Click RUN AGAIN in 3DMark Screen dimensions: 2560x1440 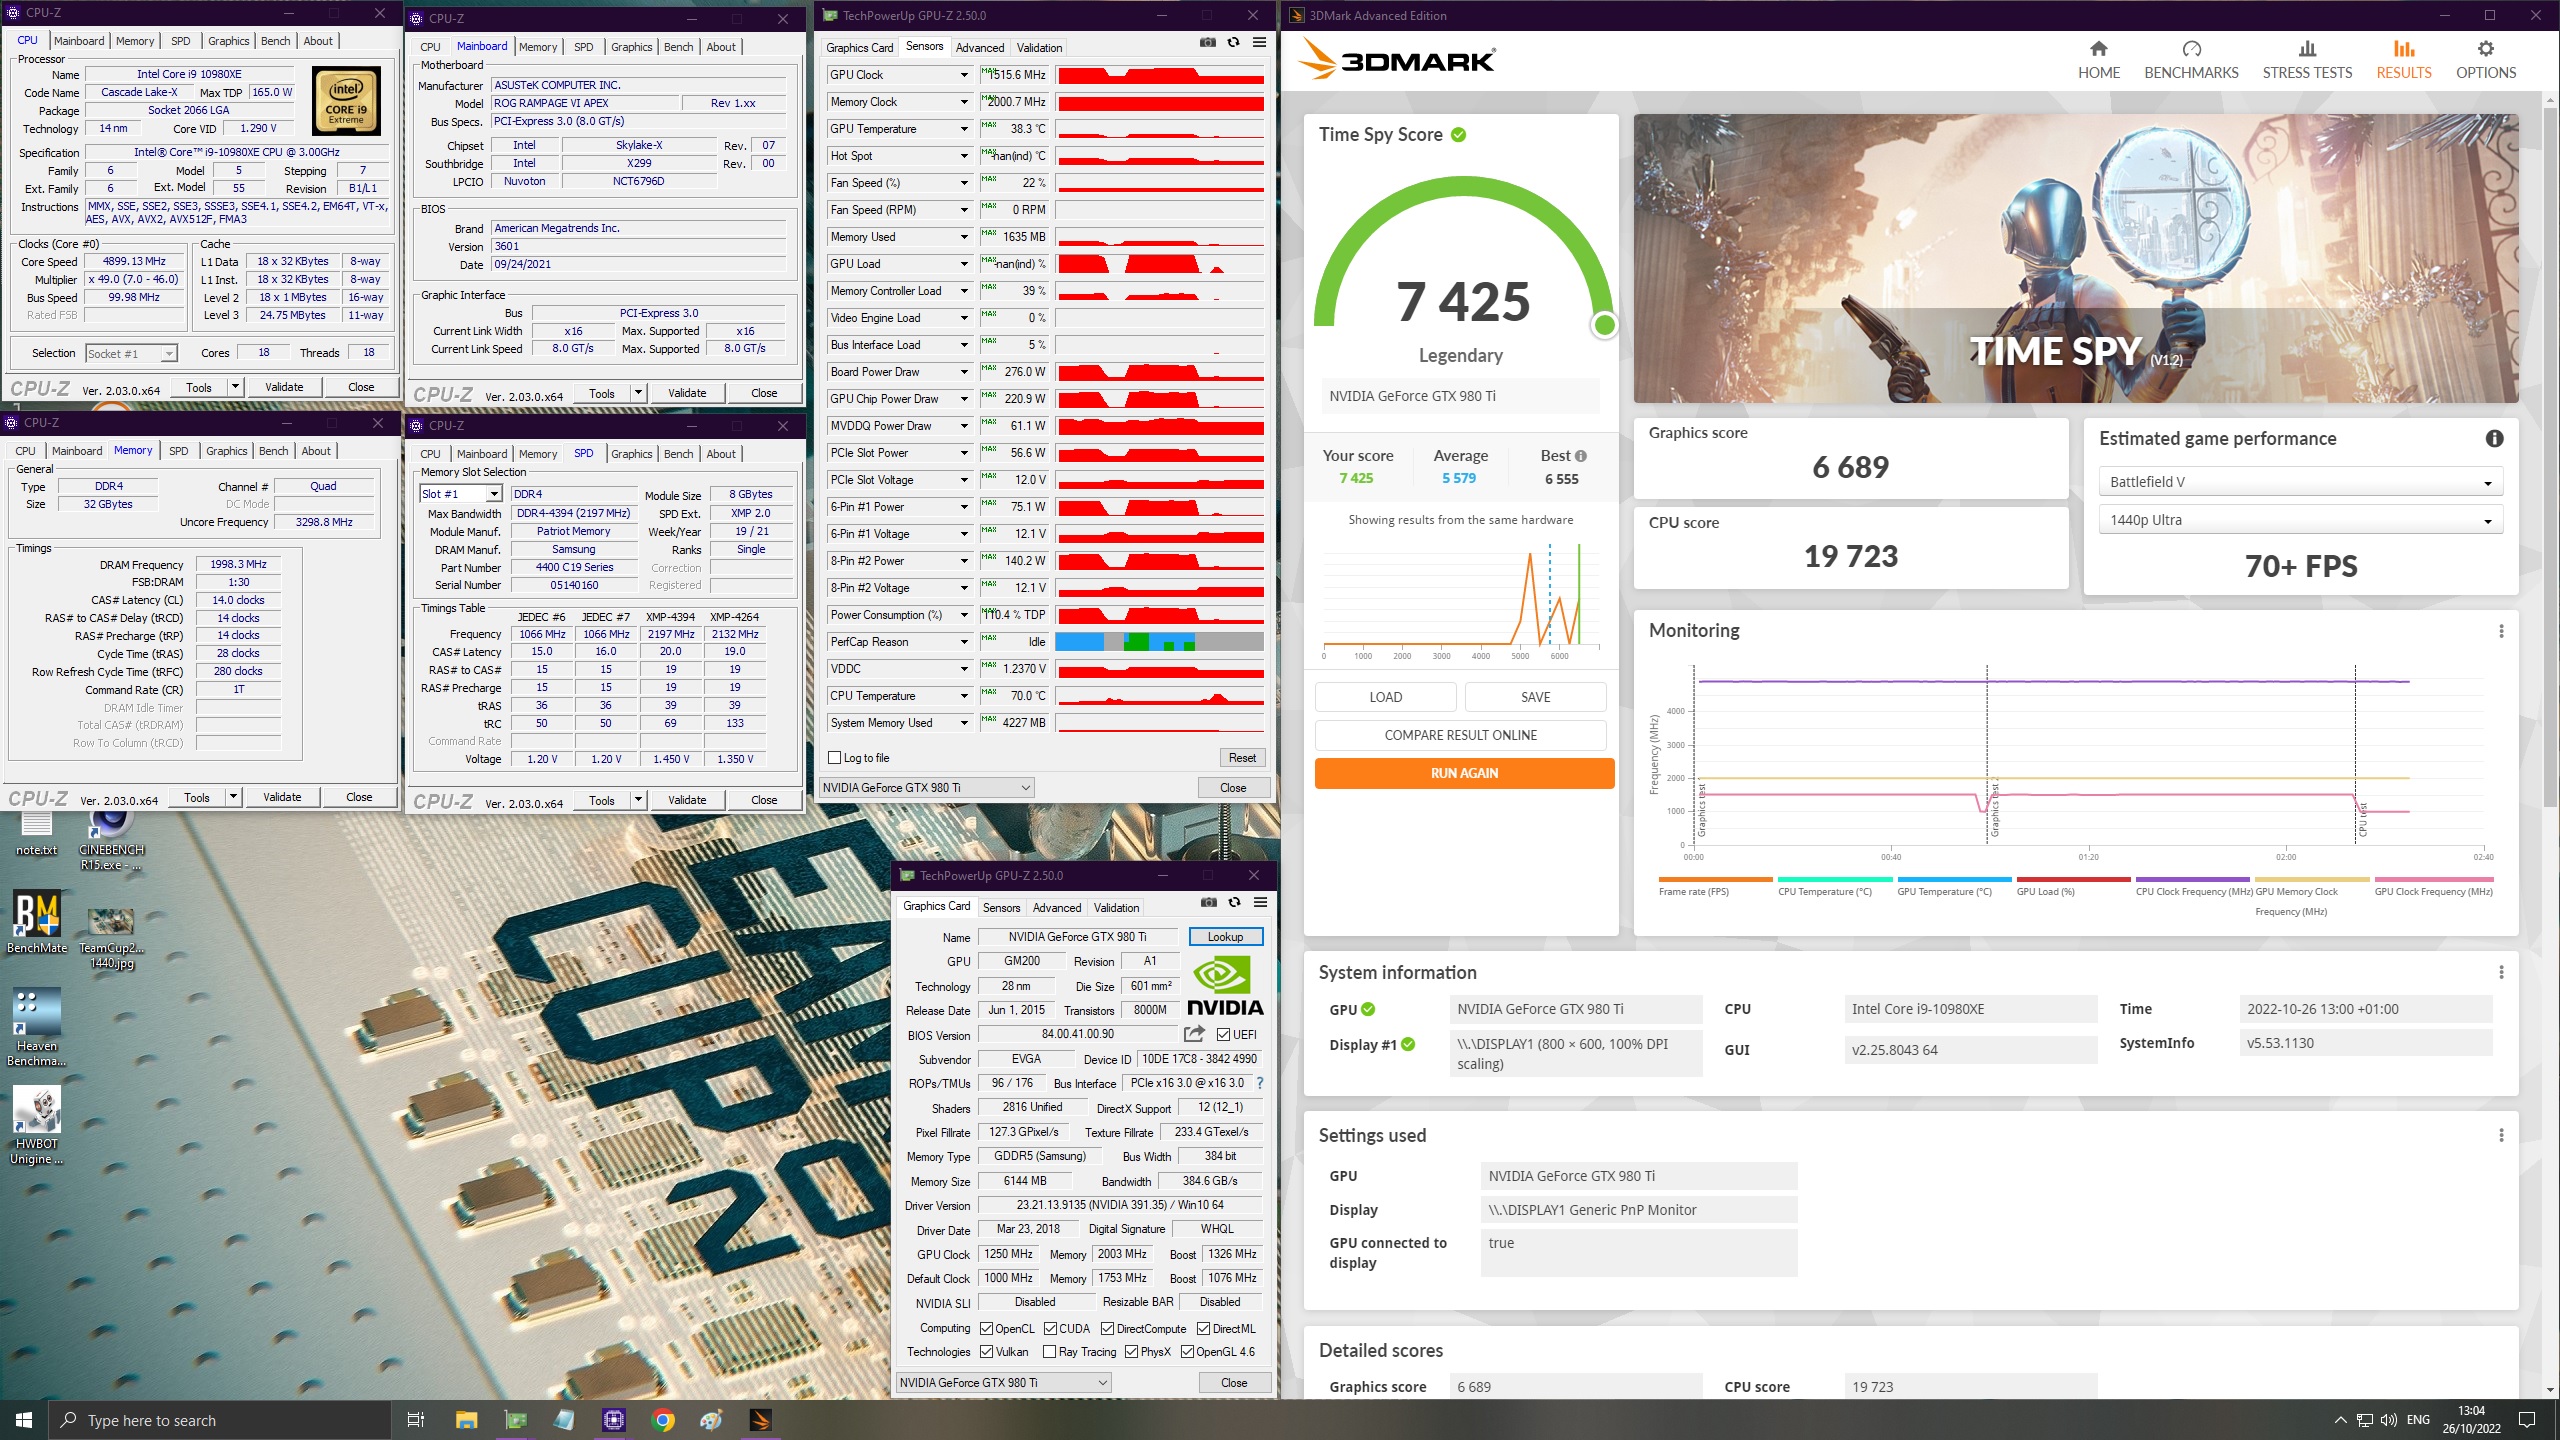[1464, 773]
